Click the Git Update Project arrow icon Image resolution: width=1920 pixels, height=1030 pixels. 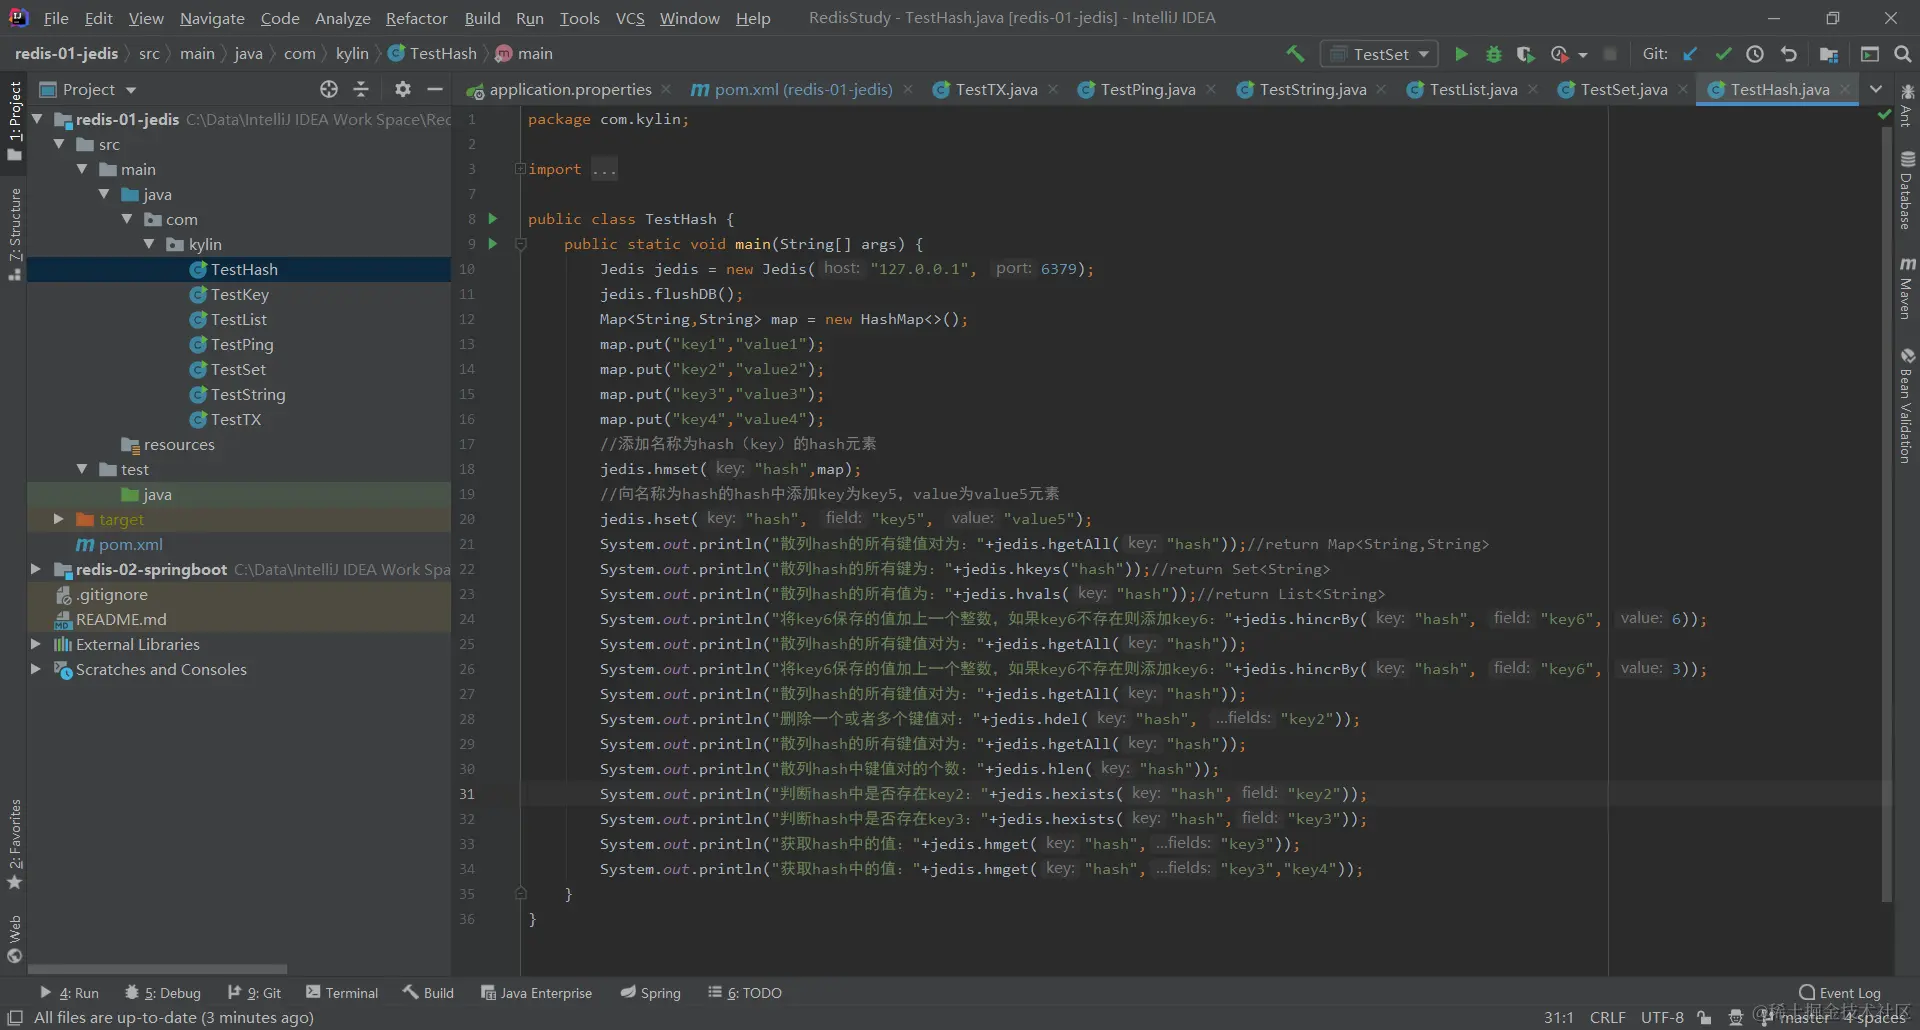coord(1690,54)
